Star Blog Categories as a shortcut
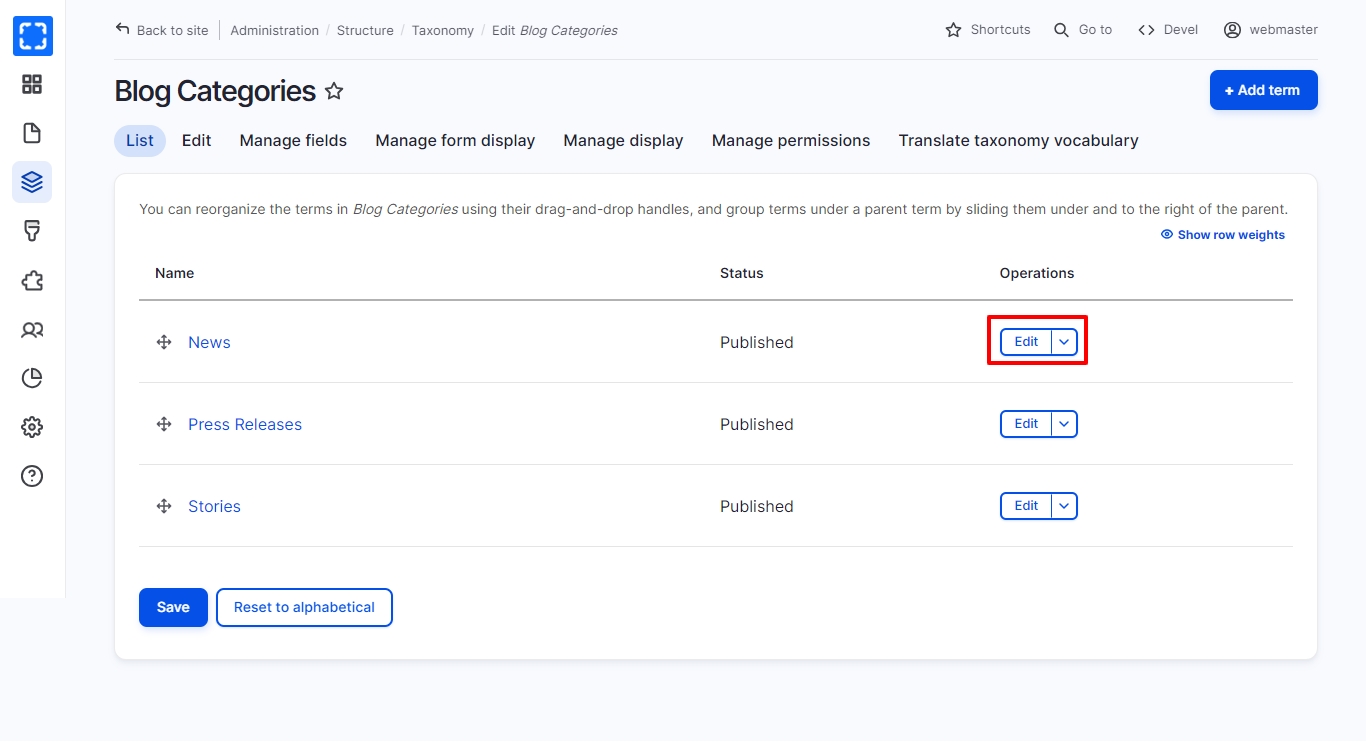The height and width of the screenshot is (742, 1366). (334, 92)
